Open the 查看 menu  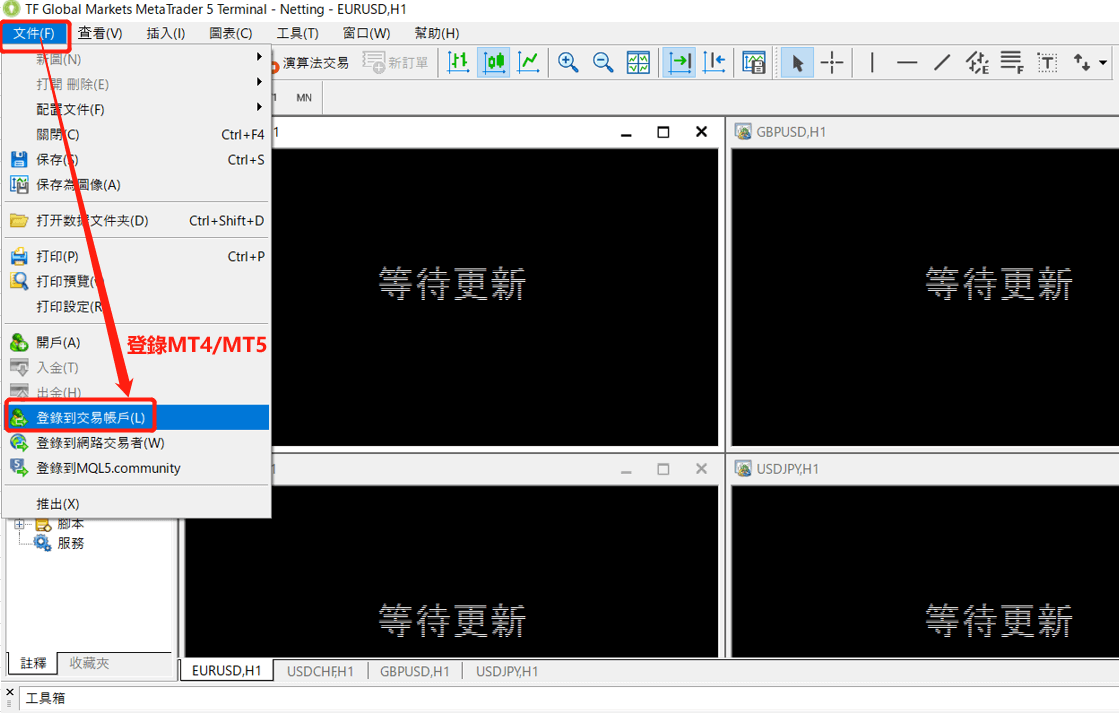pyautogui.click(x=96, y=32)
